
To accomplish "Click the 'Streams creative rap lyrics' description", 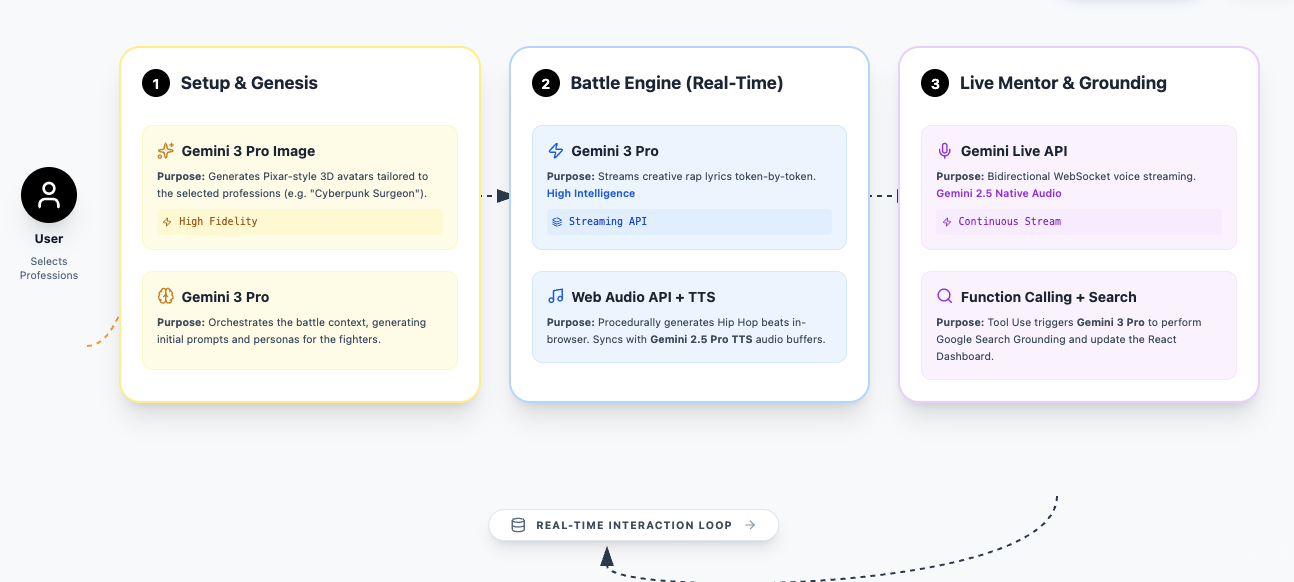I will pos(681,176).
